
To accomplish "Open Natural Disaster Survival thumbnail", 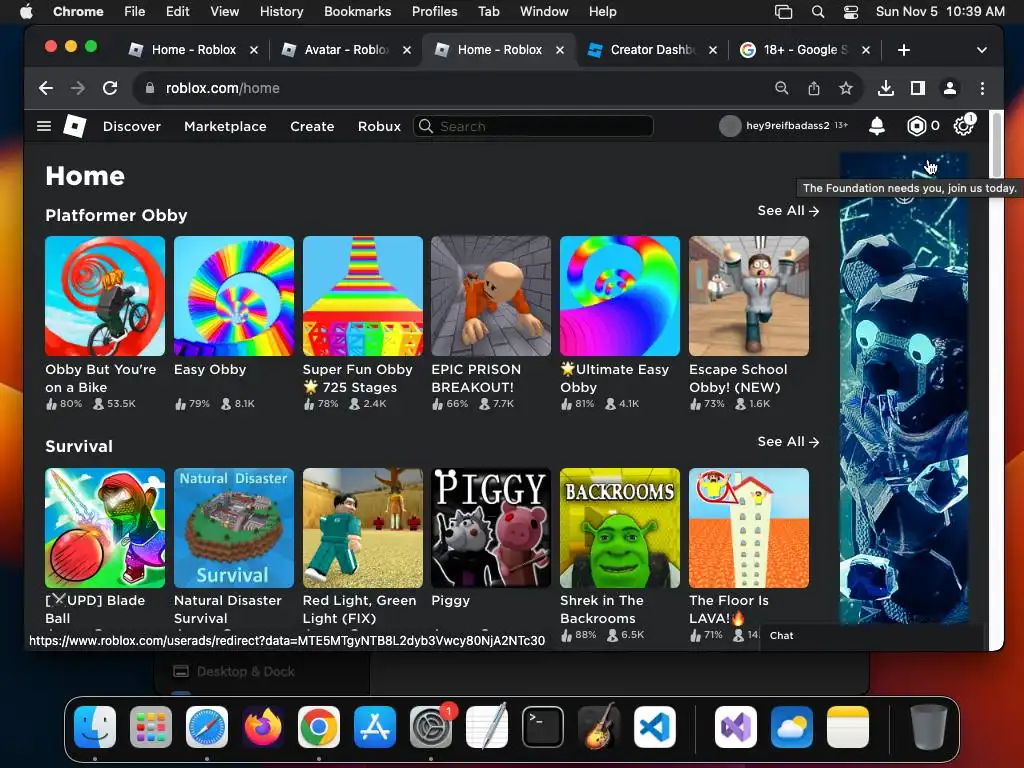I will 234,528.
